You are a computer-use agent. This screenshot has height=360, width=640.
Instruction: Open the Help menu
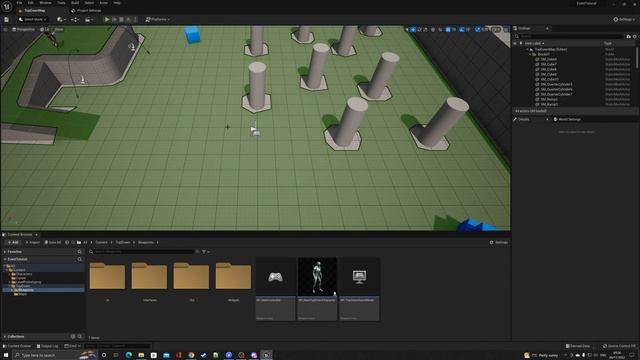117,3
